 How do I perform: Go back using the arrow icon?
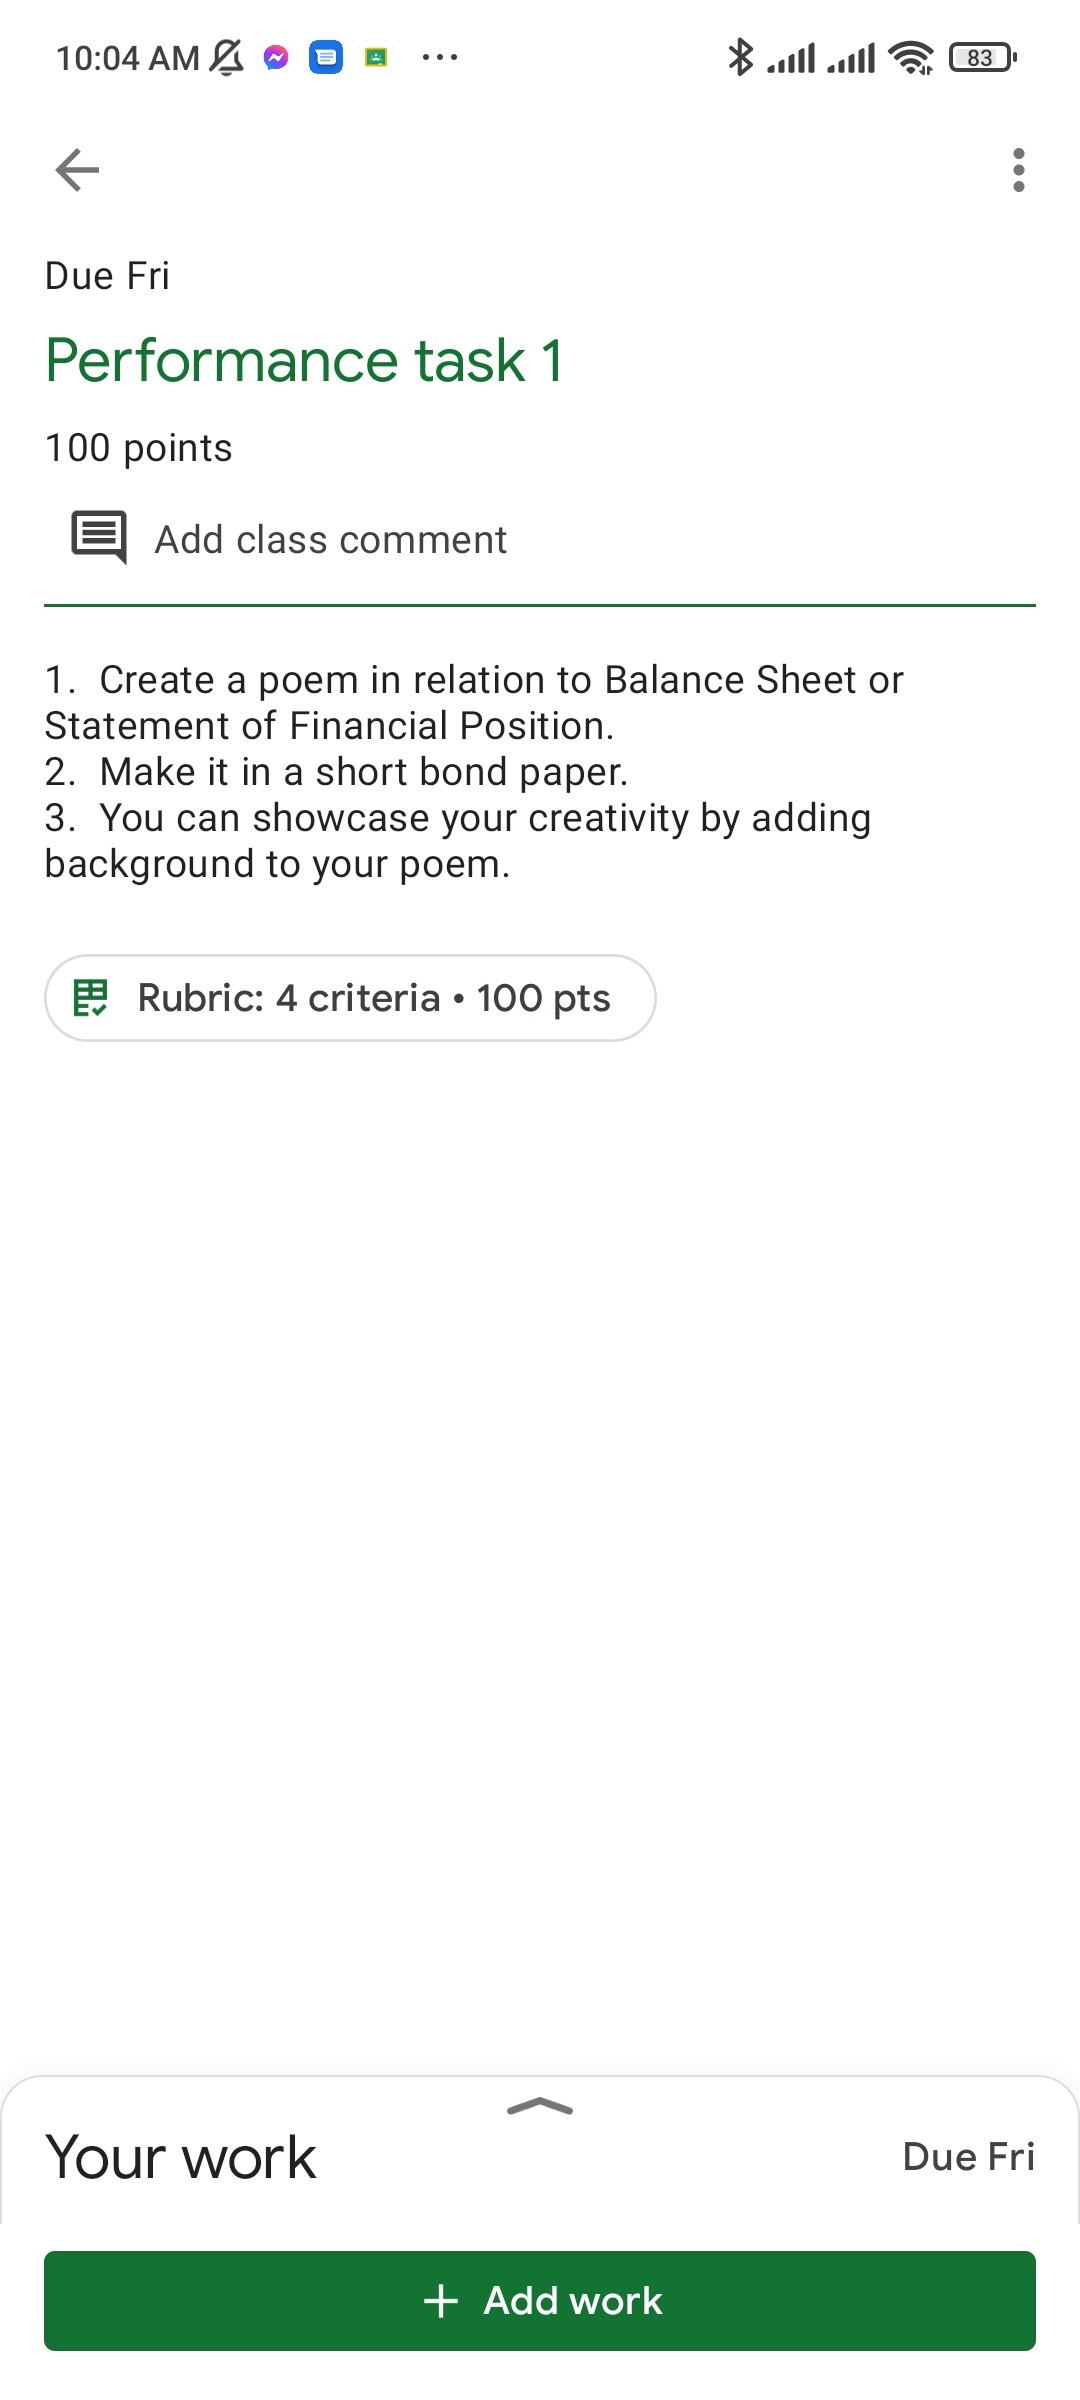(77, 170)
